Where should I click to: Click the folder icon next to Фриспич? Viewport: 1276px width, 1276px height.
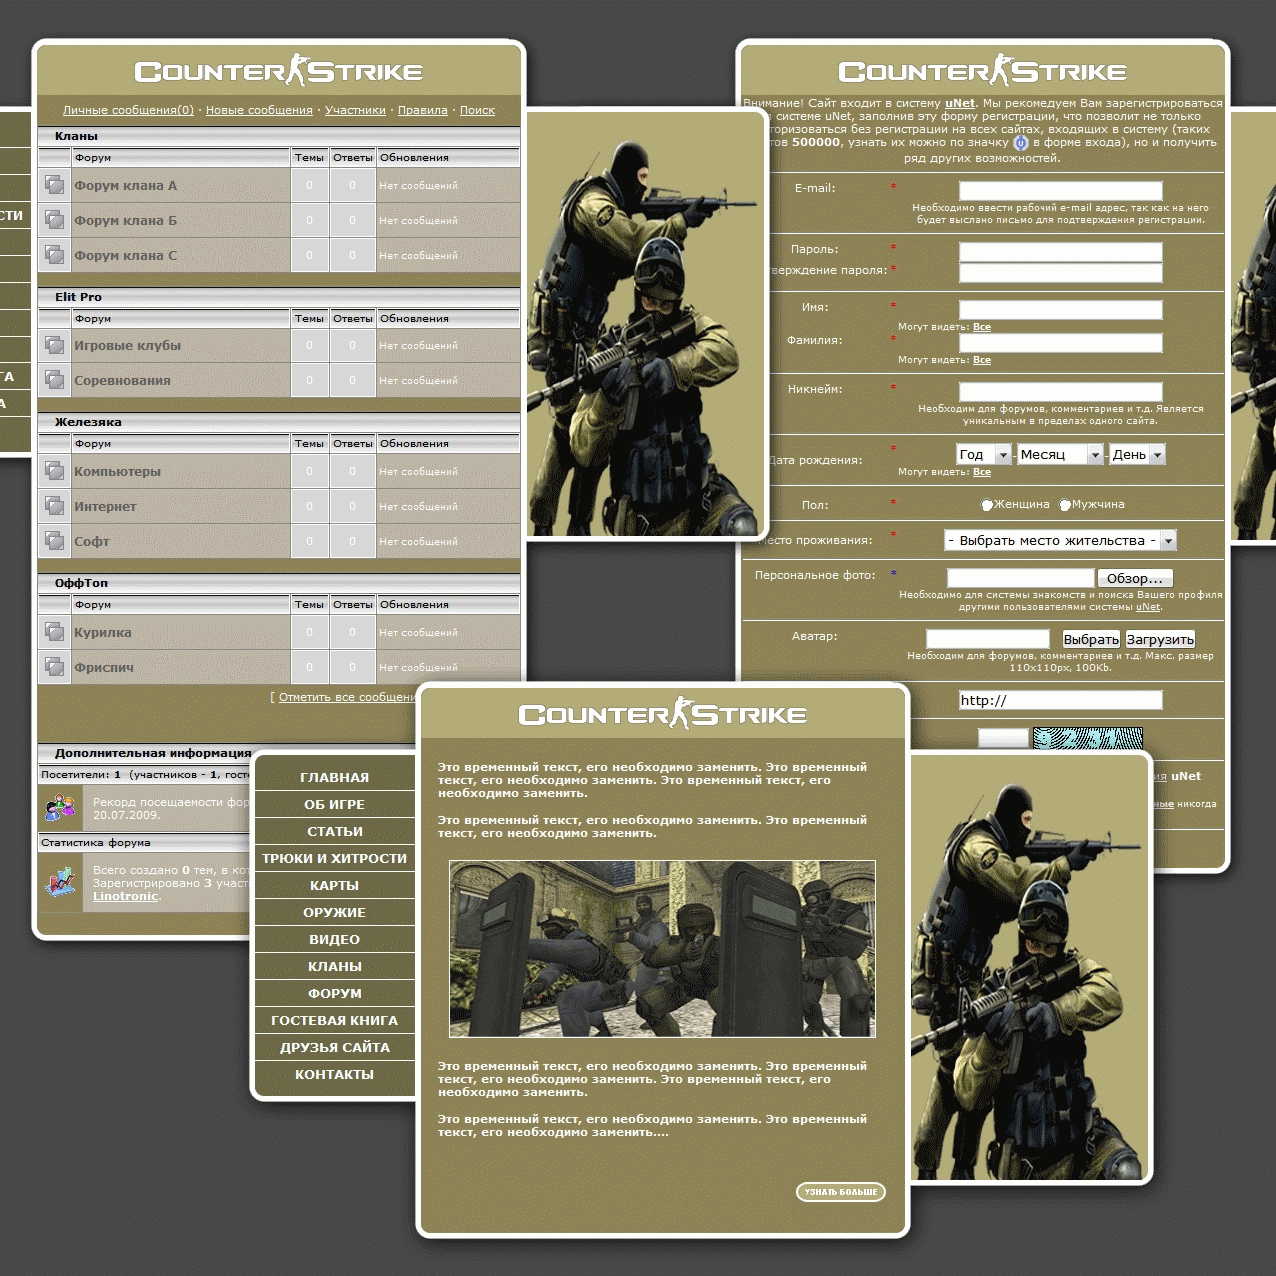click(54, 667)
